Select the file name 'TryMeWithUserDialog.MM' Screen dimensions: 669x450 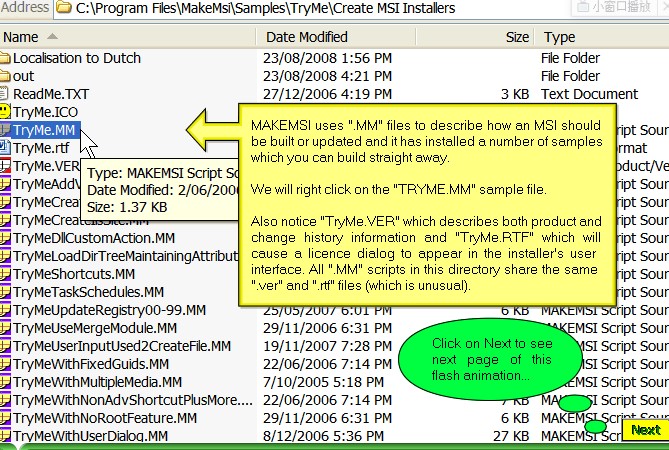point(90,435)
